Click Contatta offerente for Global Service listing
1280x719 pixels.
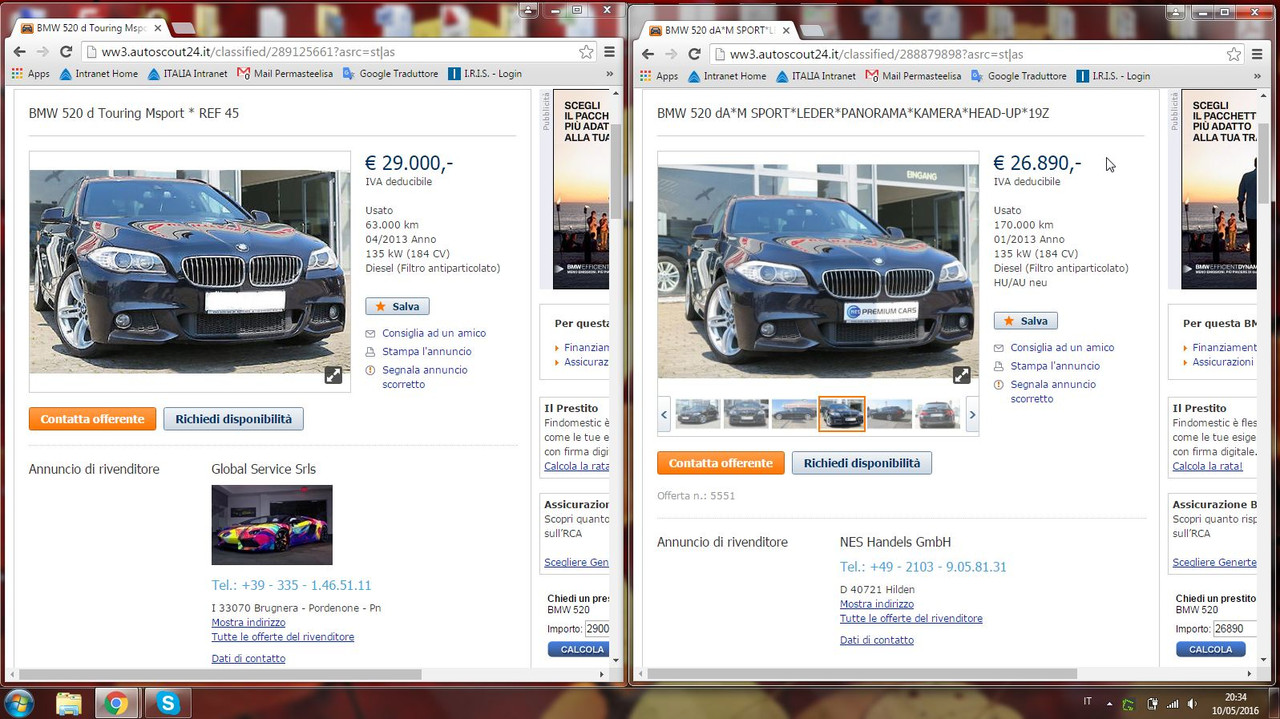[x=92, y=419]
